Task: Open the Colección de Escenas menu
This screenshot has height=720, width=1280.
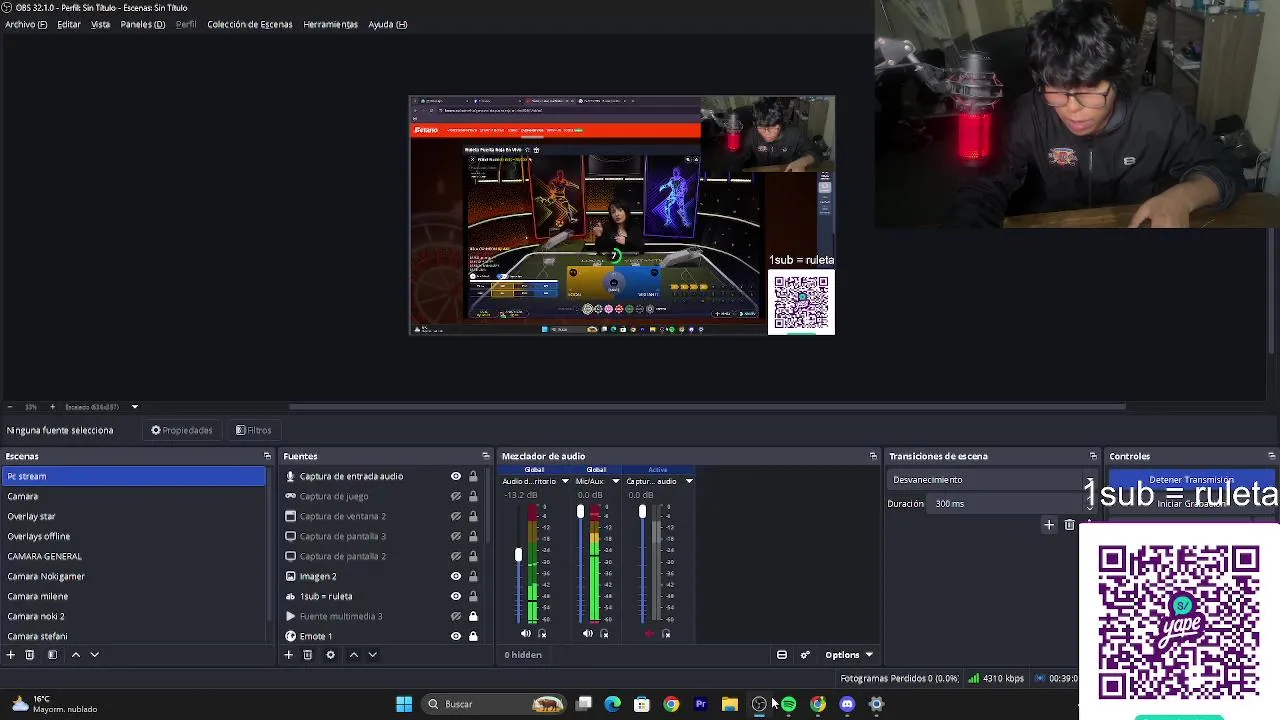Action: pos(250,24)
